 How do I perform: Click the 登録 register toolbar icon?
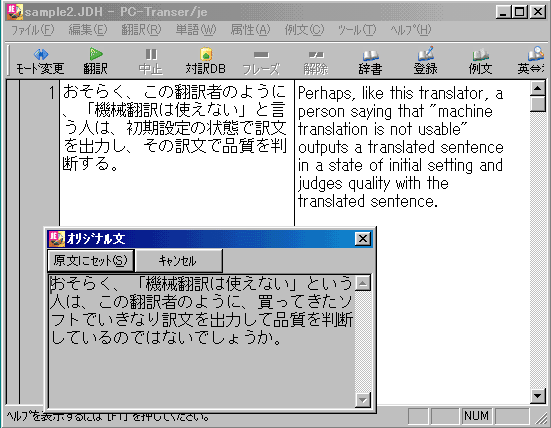426,61
